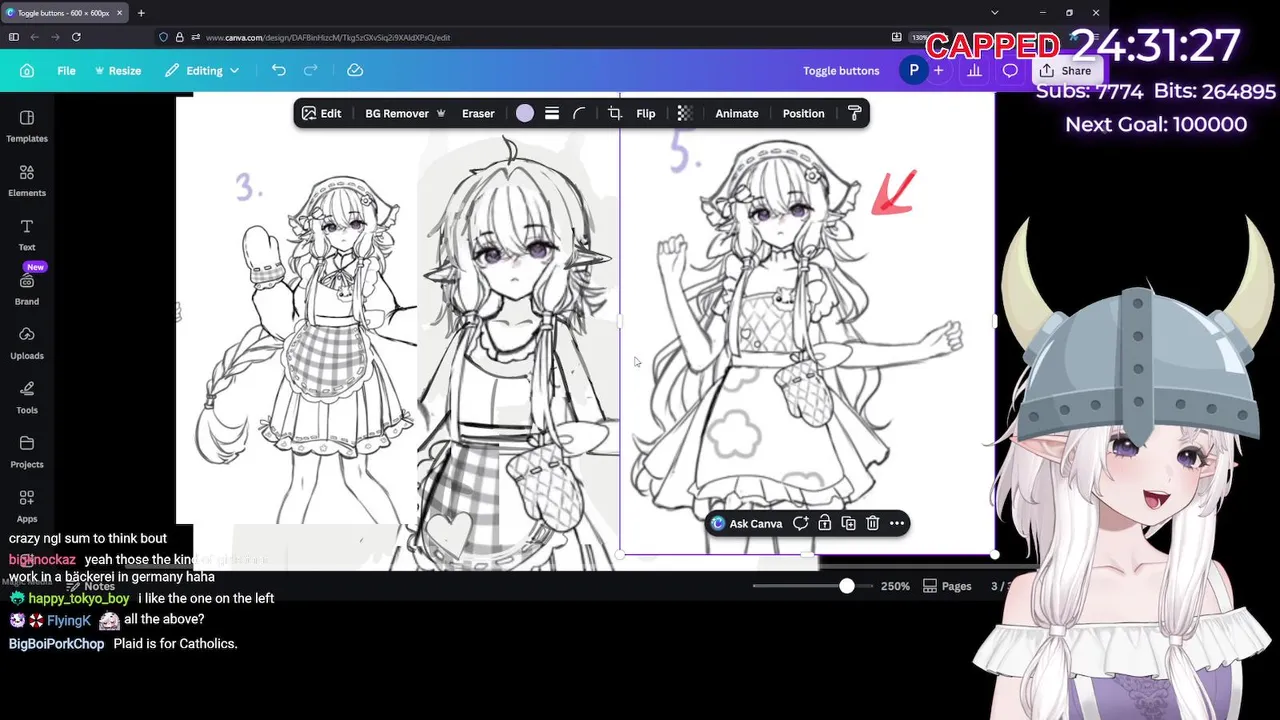Reload the browser page
The width and height of the screenshot is (1280, 720).
[76, 37]
